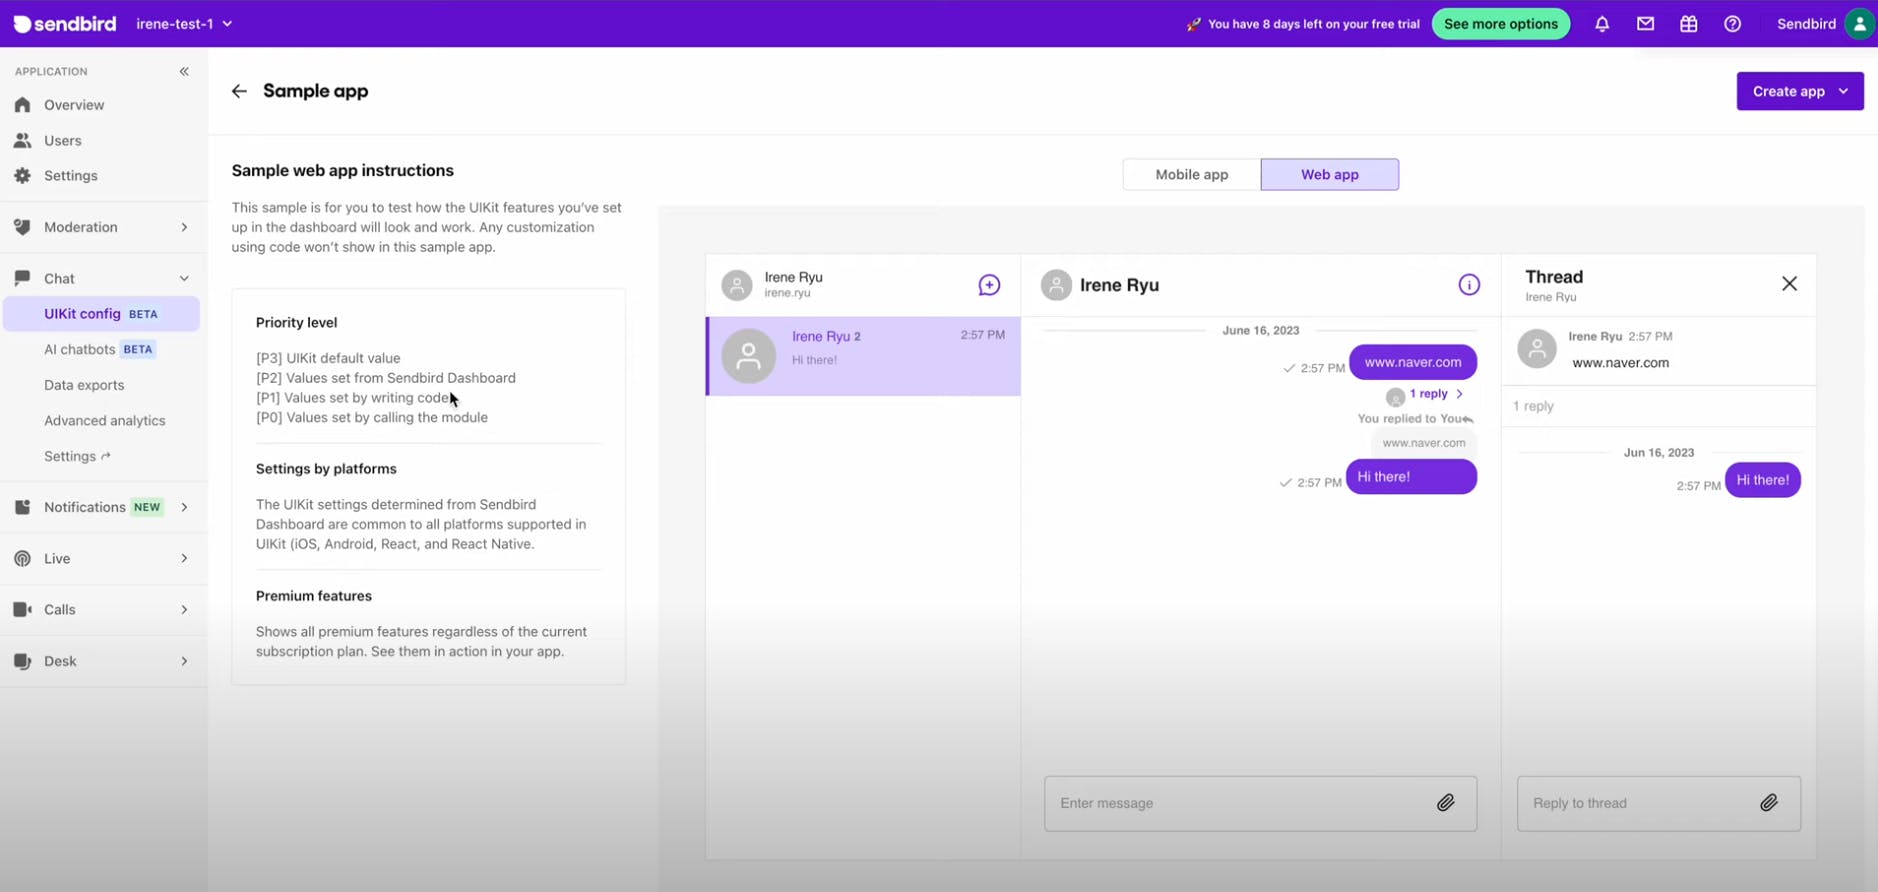Collapse the sidebar with double chevron

(184, 71)
